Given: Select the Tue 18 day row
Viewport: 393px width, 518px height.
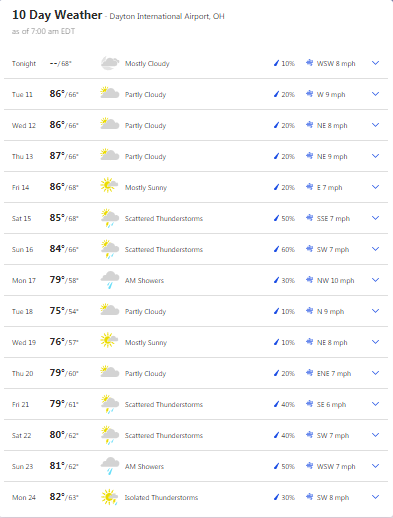Looking at the screenshot, I should tap(196, 311).
